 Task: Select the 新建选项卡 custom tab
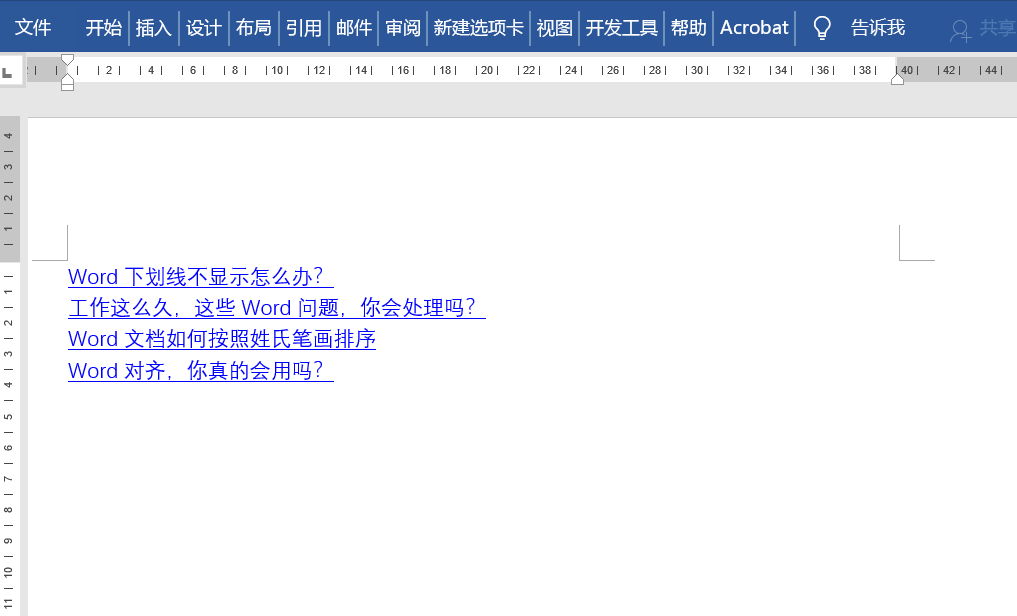[479, 28]
